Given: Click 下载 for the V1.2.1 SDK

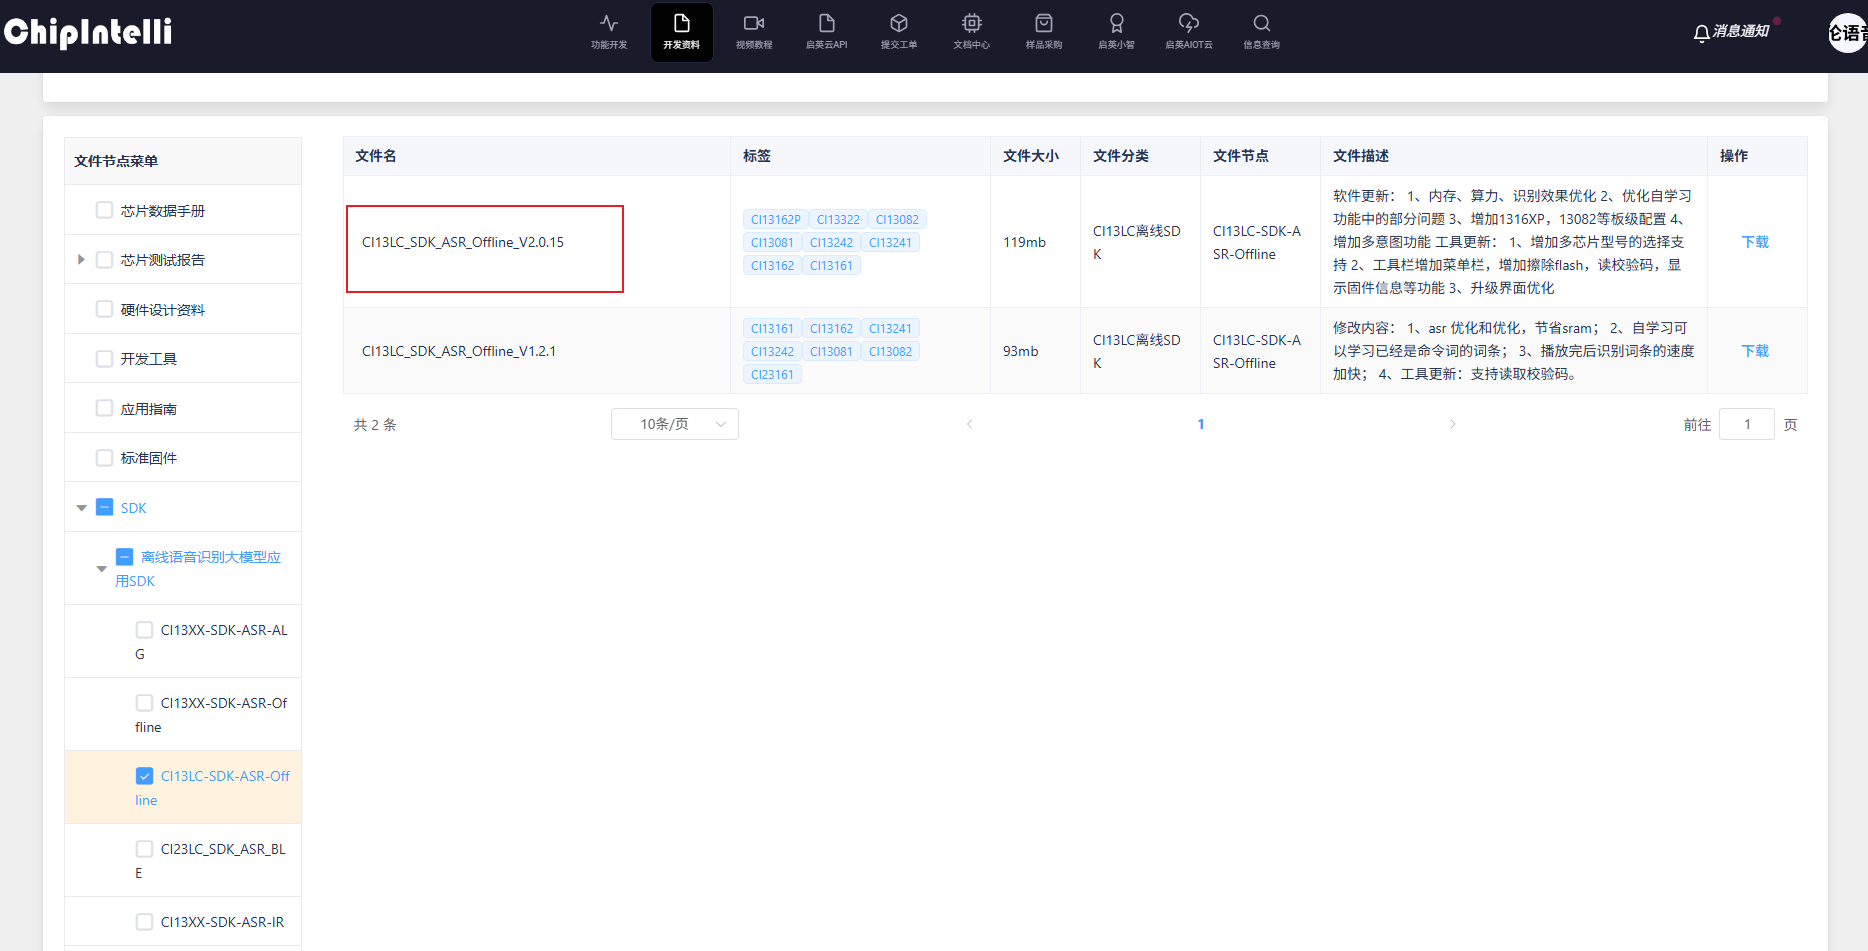Looking at the screenshot, I should click(1755, 351).
